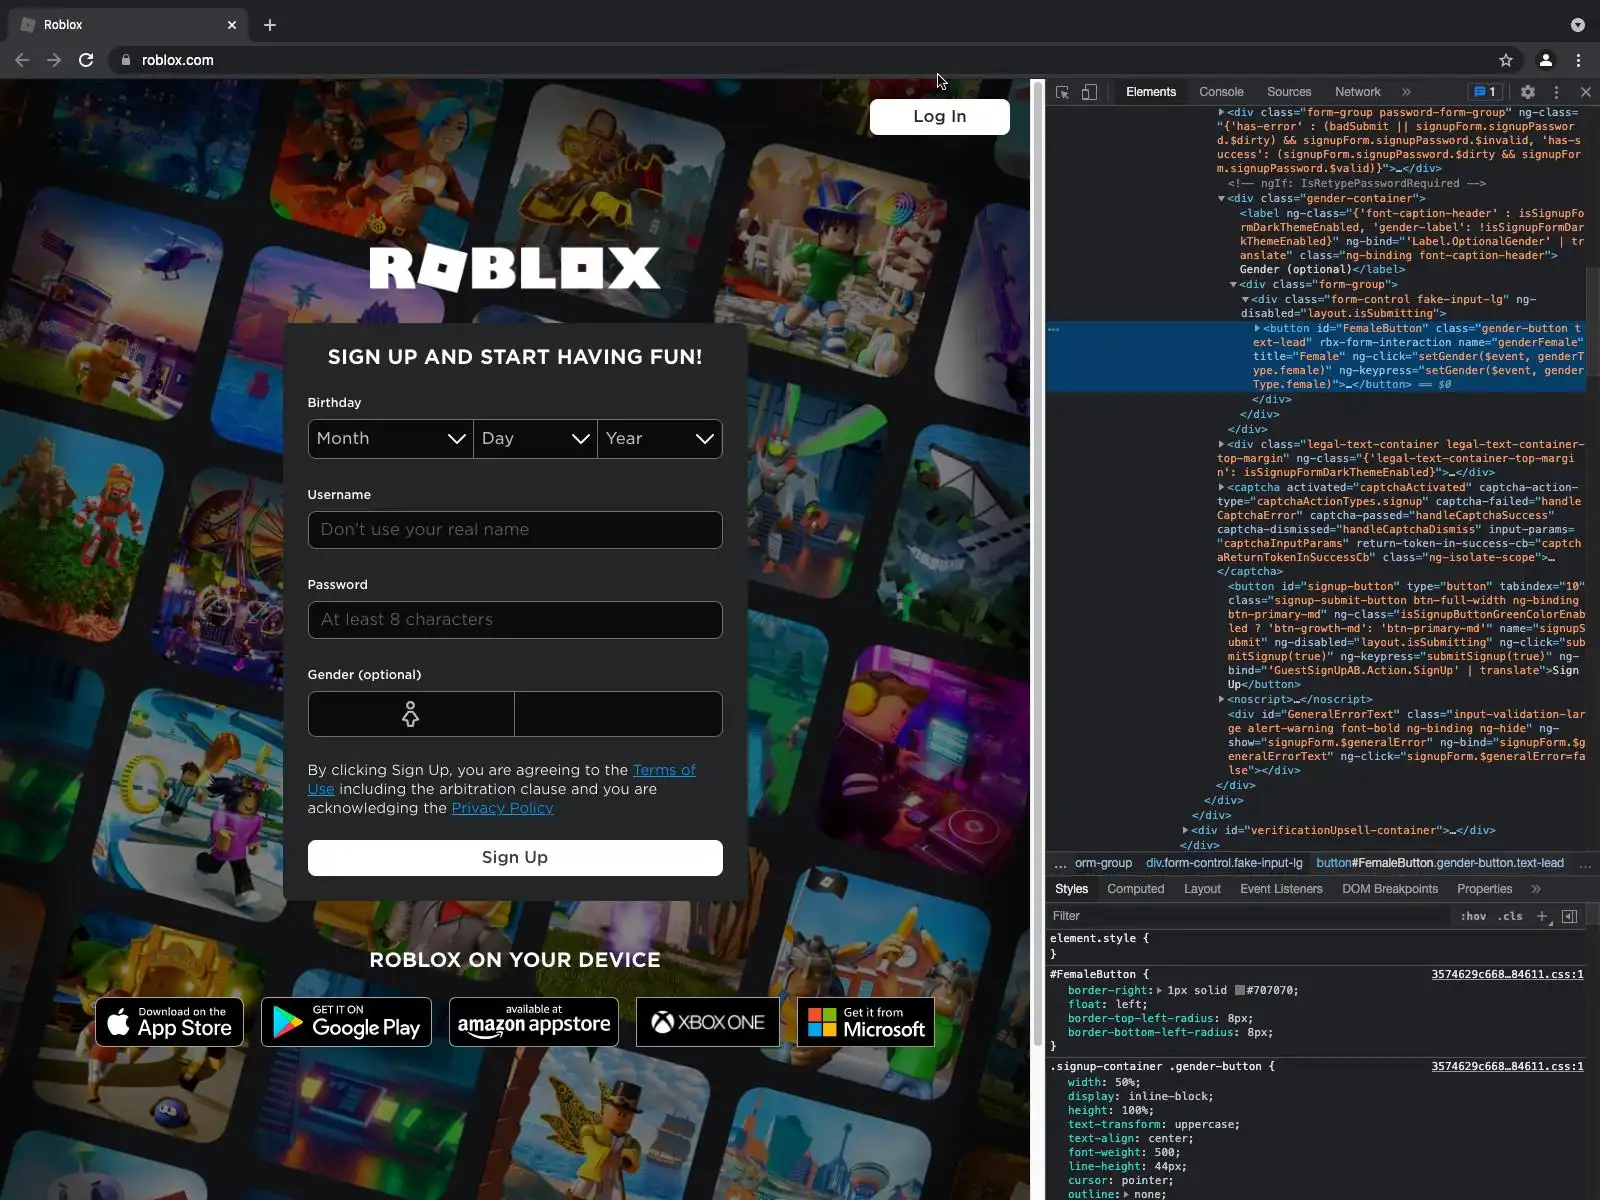This screenshot has width=1600, height=1200.
Task: View site info lock icon
Action: click(125, 60)
